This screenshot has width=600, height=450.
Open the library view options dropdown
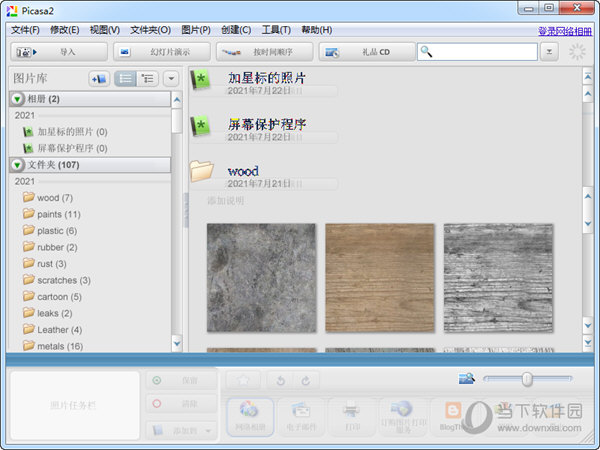click(171, 78)
